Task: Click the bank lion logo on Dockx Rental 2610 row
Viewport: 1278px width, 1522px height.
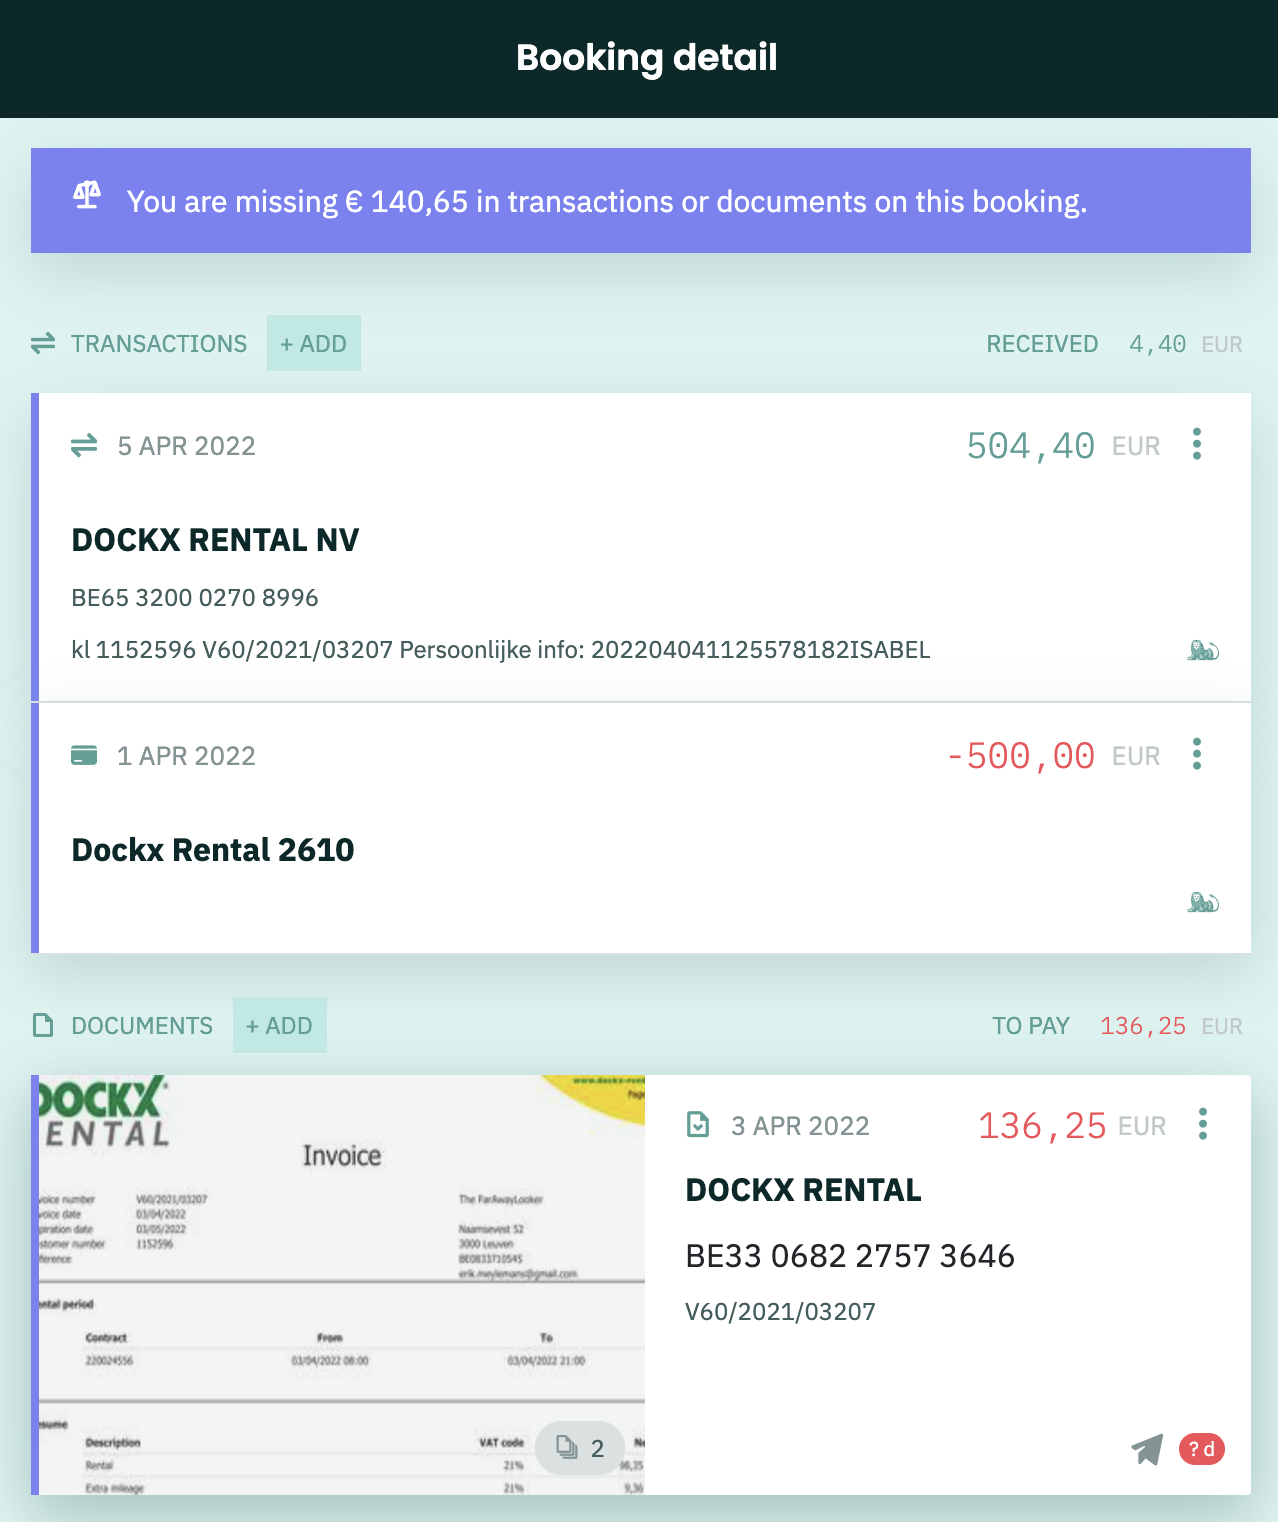Action: [1203, 903]
